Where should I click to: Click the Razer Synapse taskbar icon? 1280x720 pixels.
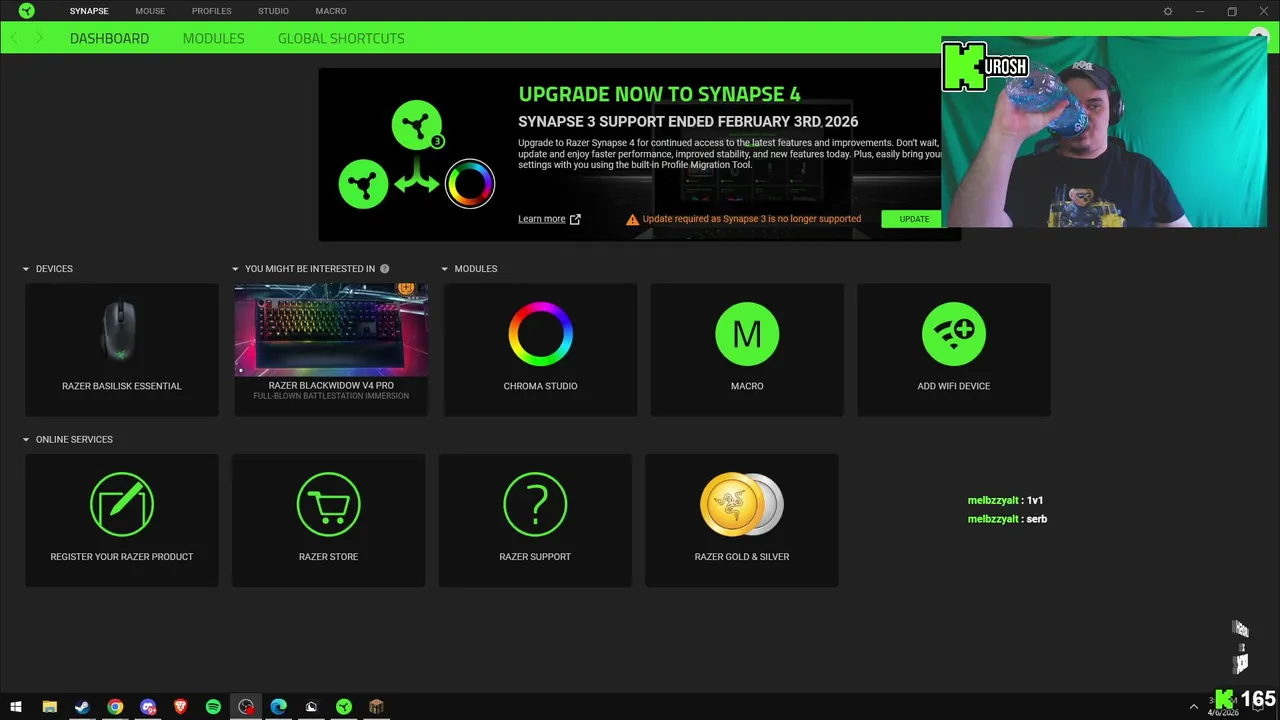click(344, 707)
